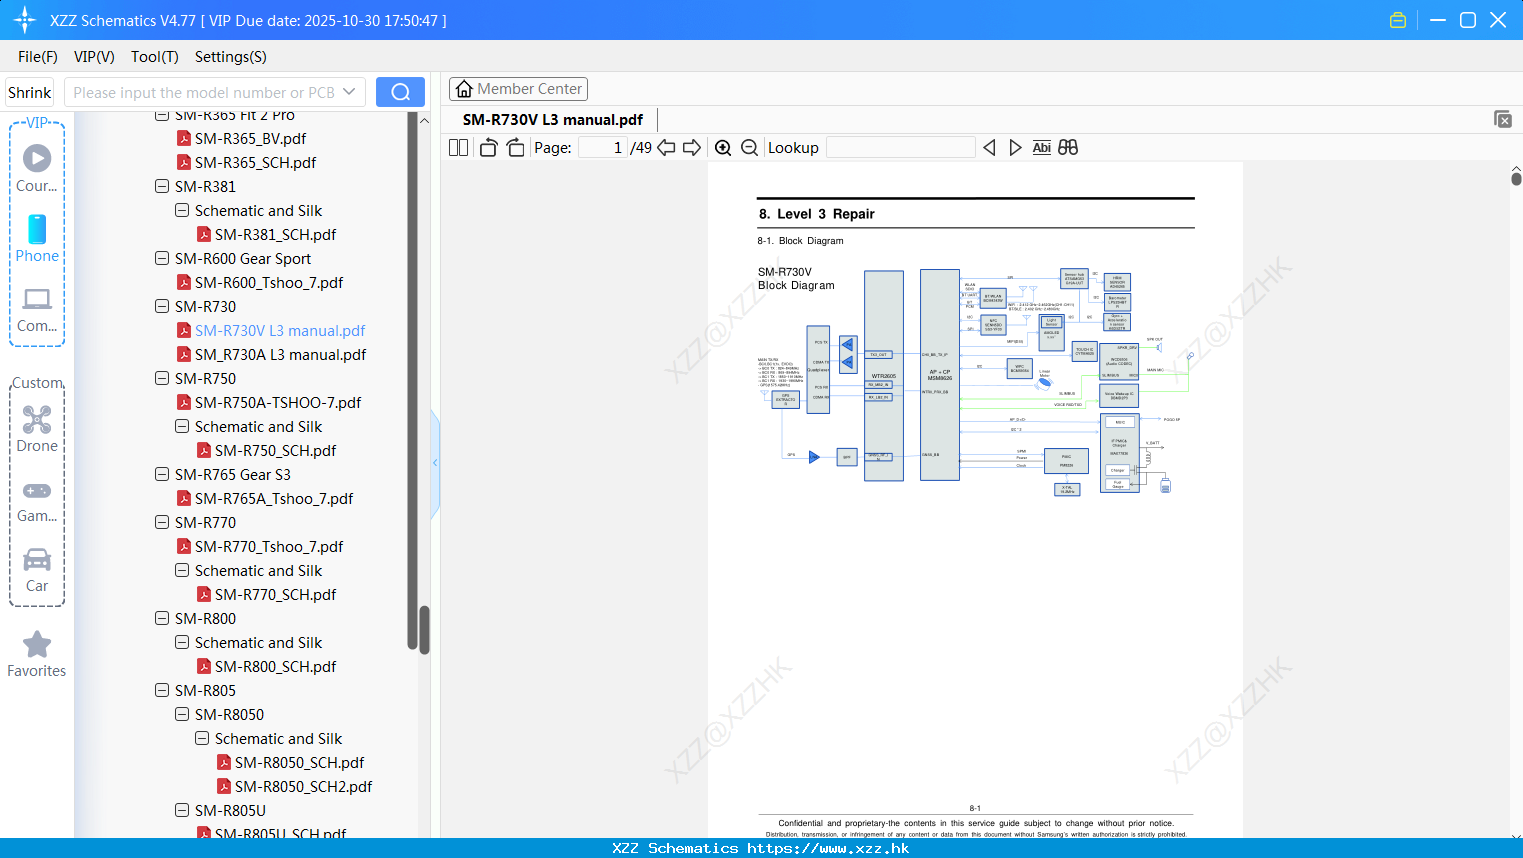Select SM-R730V L3 manual.pdf tab

[553, 119]
